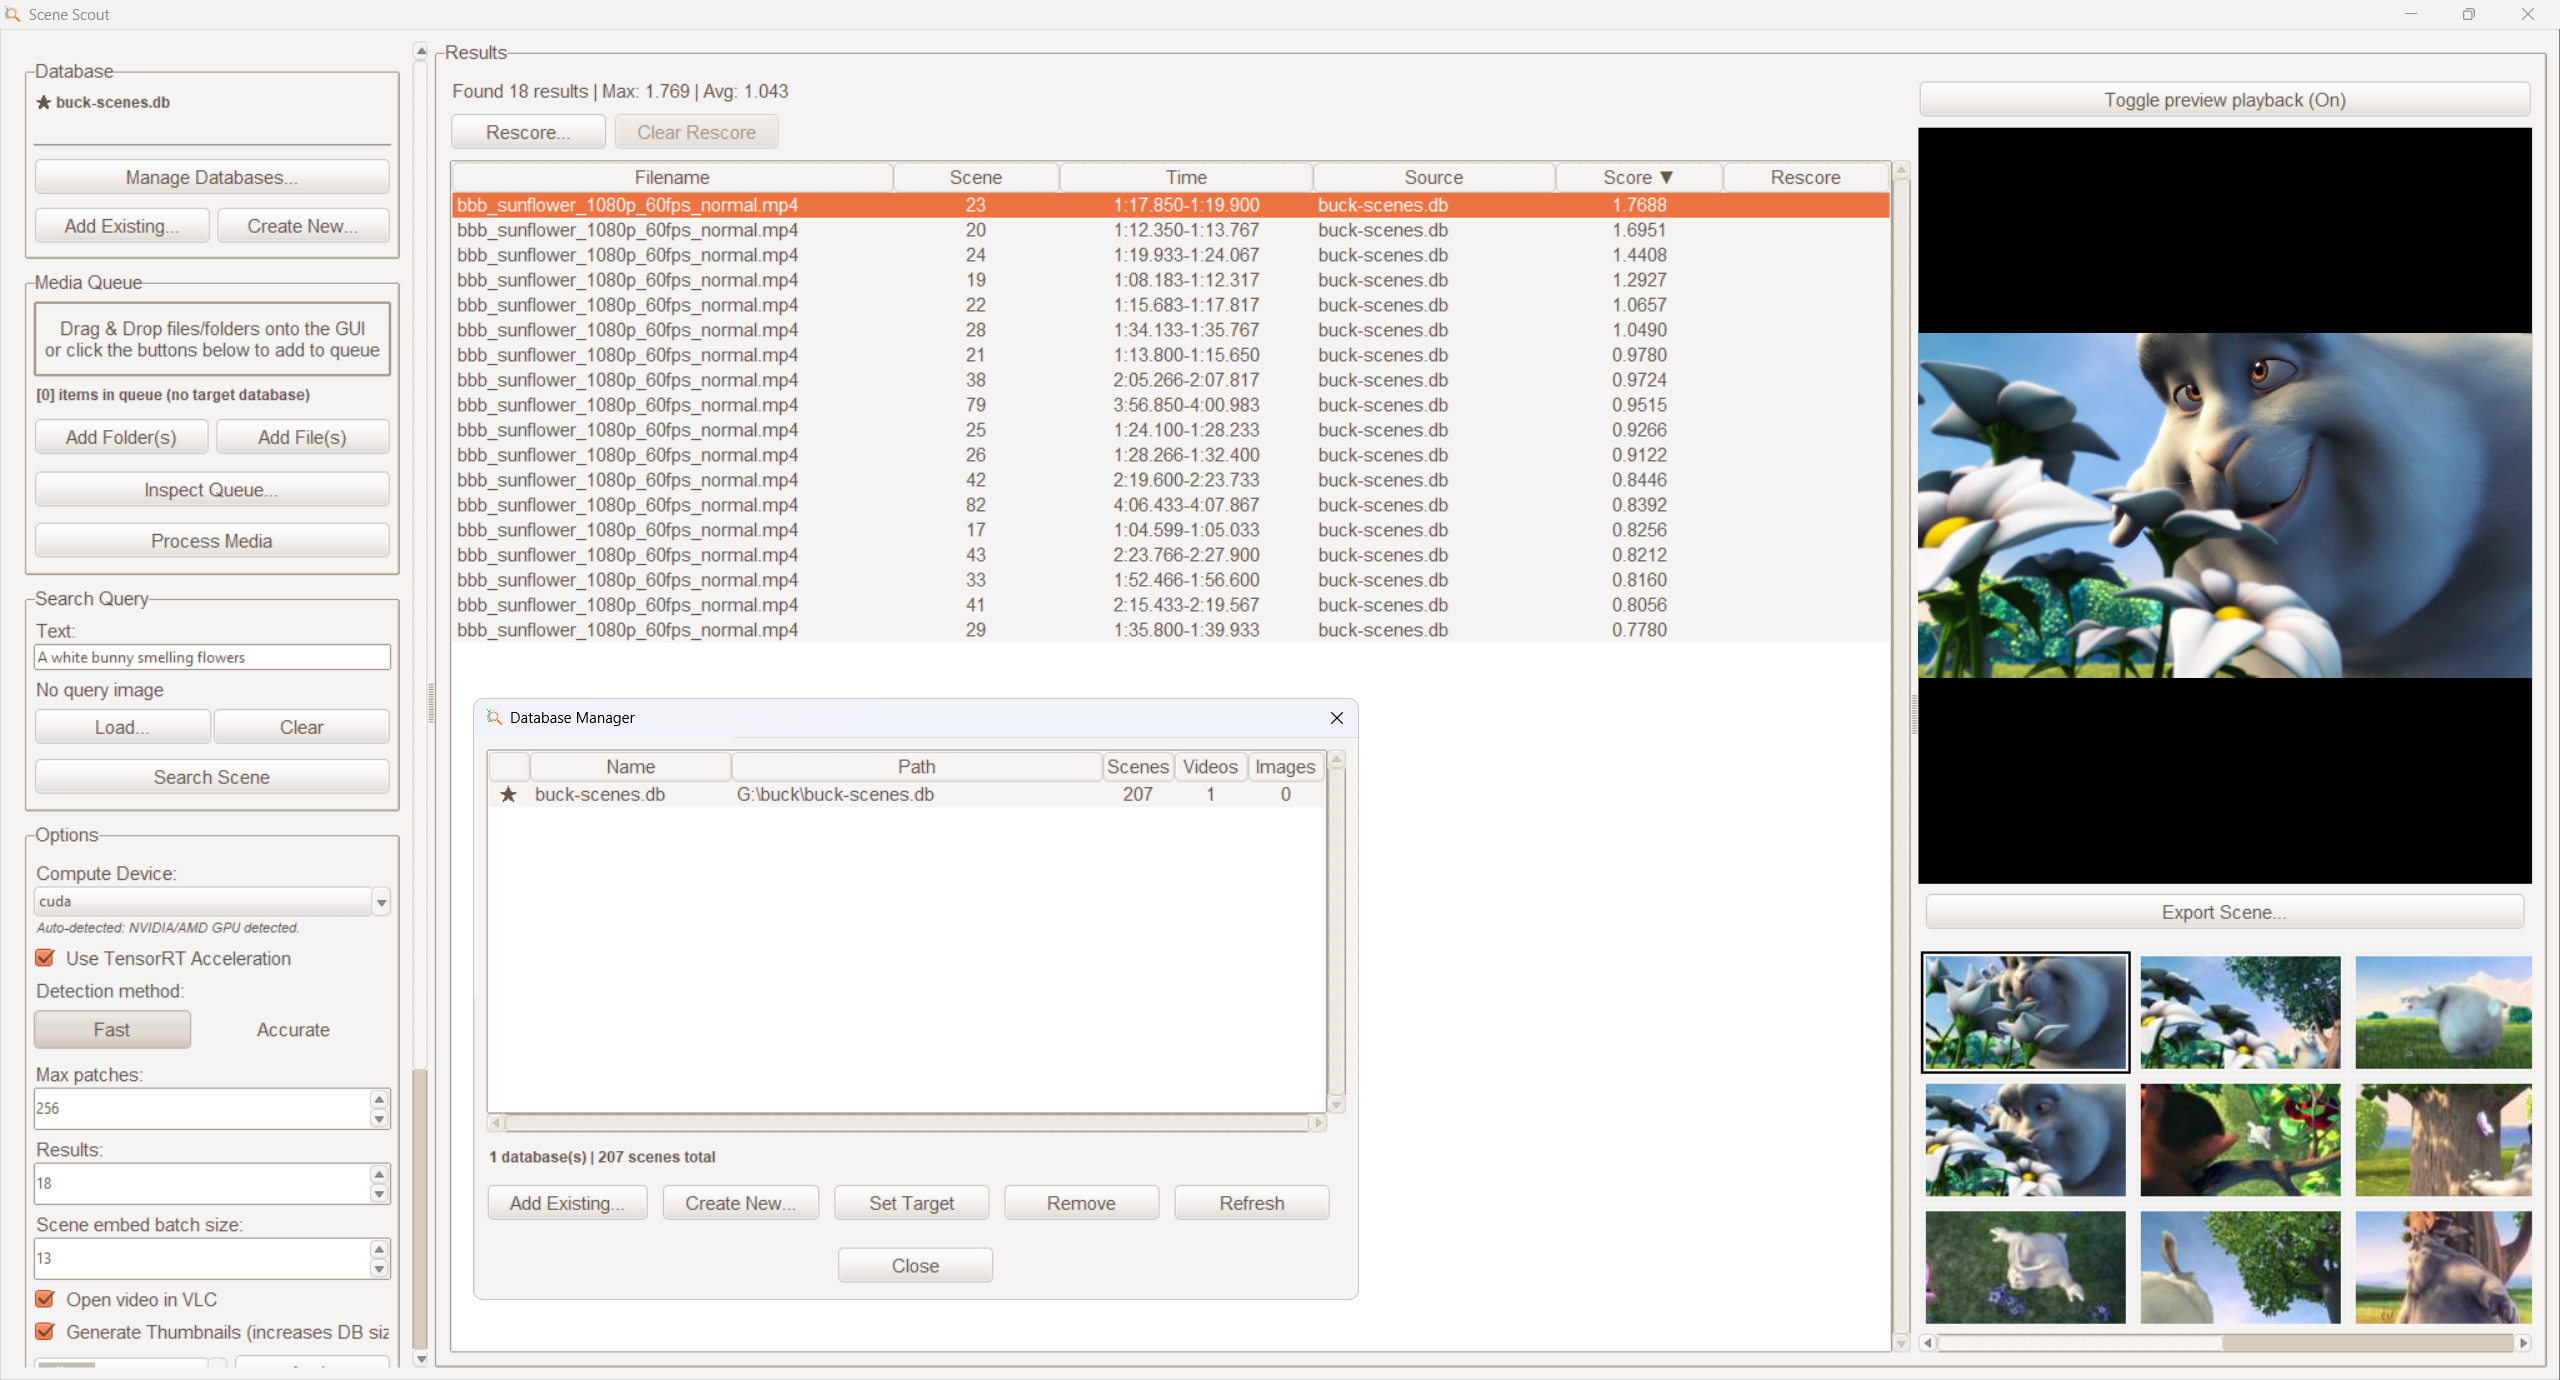Decrease the Max patches value
Image resolution: width=2560 pixels, height=1380 pixels.
tap(379, 1119)
